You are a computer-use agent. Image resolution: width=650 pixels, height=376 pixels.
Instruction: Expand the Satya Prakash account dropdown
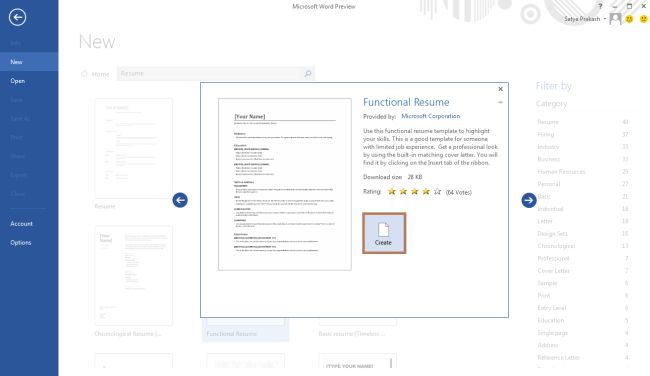pyautogui.click(x=605, y=19)
